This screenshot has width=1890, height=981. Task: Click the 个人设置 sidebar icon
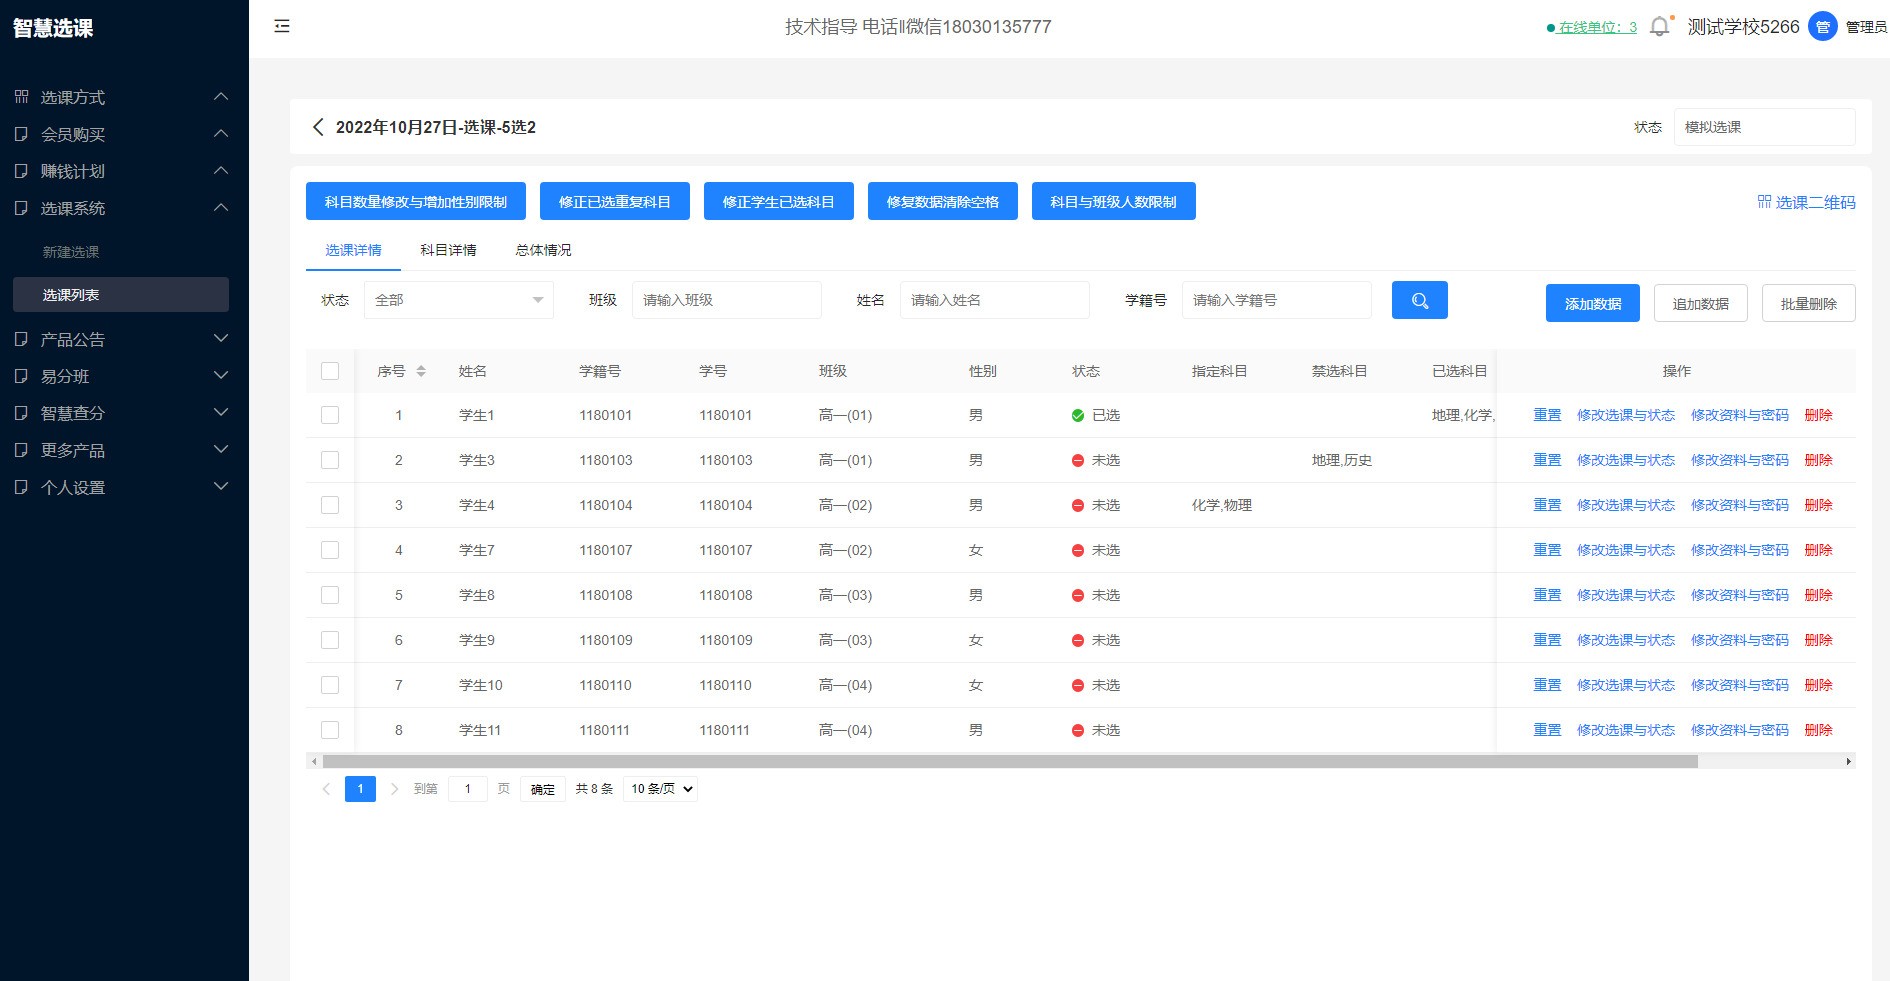[x=21, y=487]
